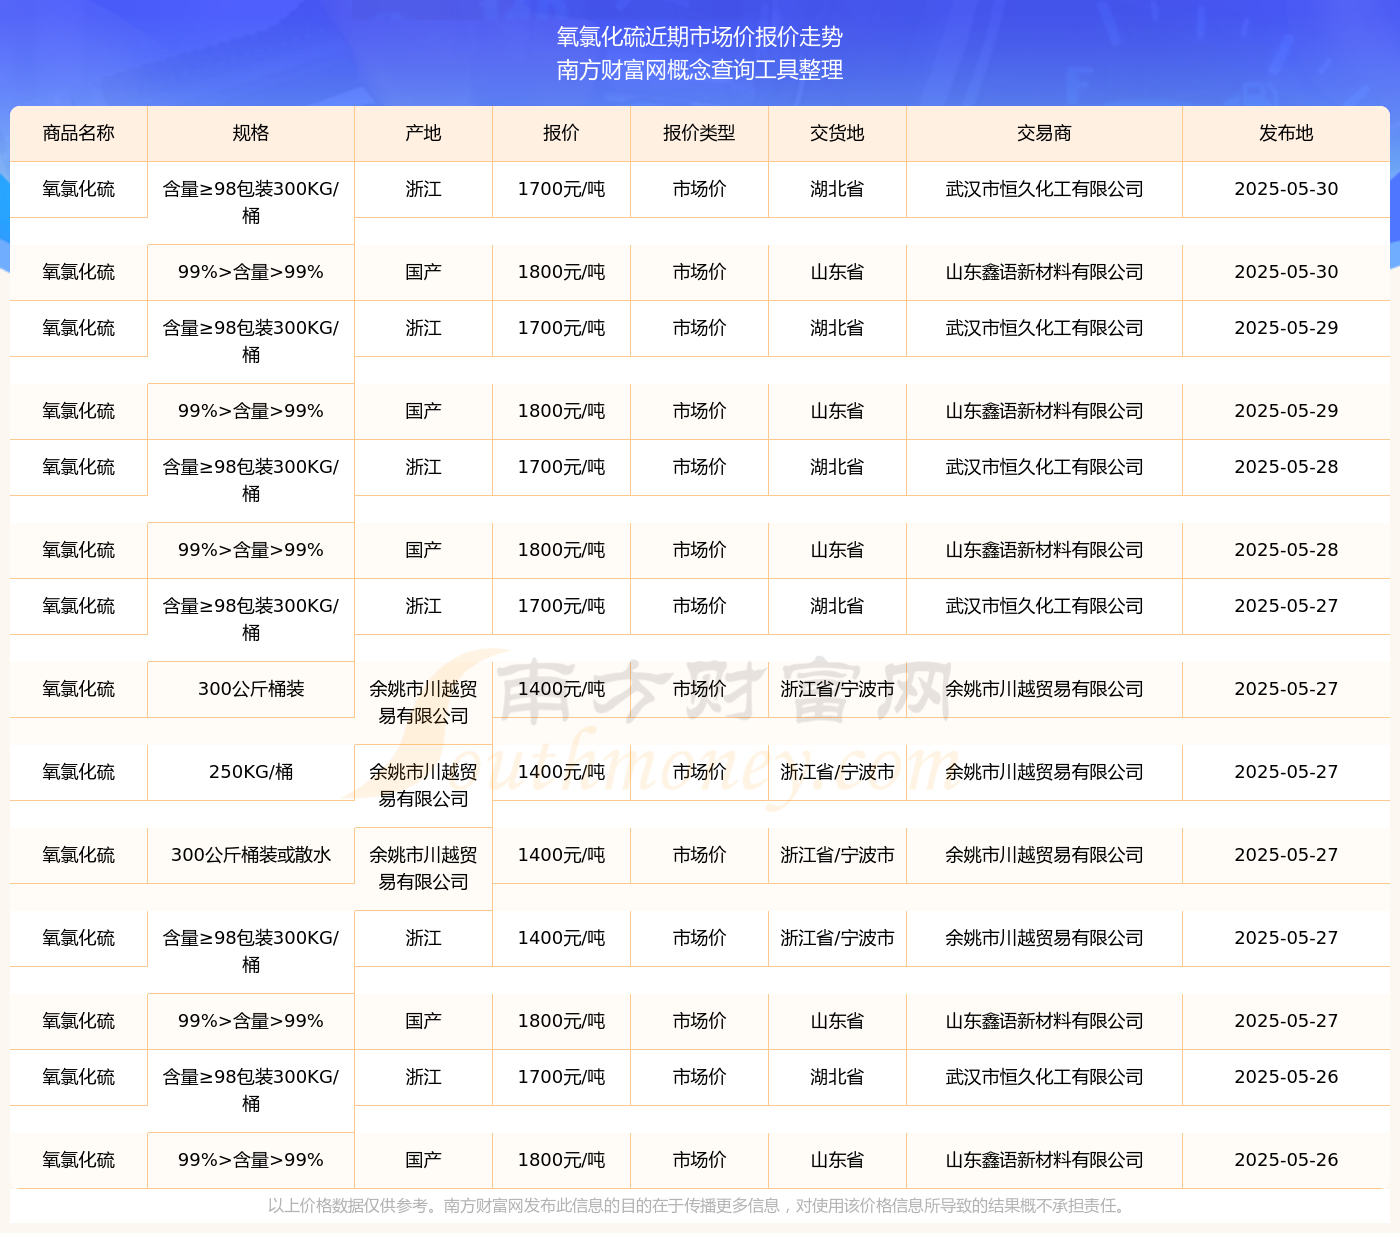Viewport: 1400px width, 1233px height.
Task: Select the 发布地 column header
Action: (x=1286, y=133)
